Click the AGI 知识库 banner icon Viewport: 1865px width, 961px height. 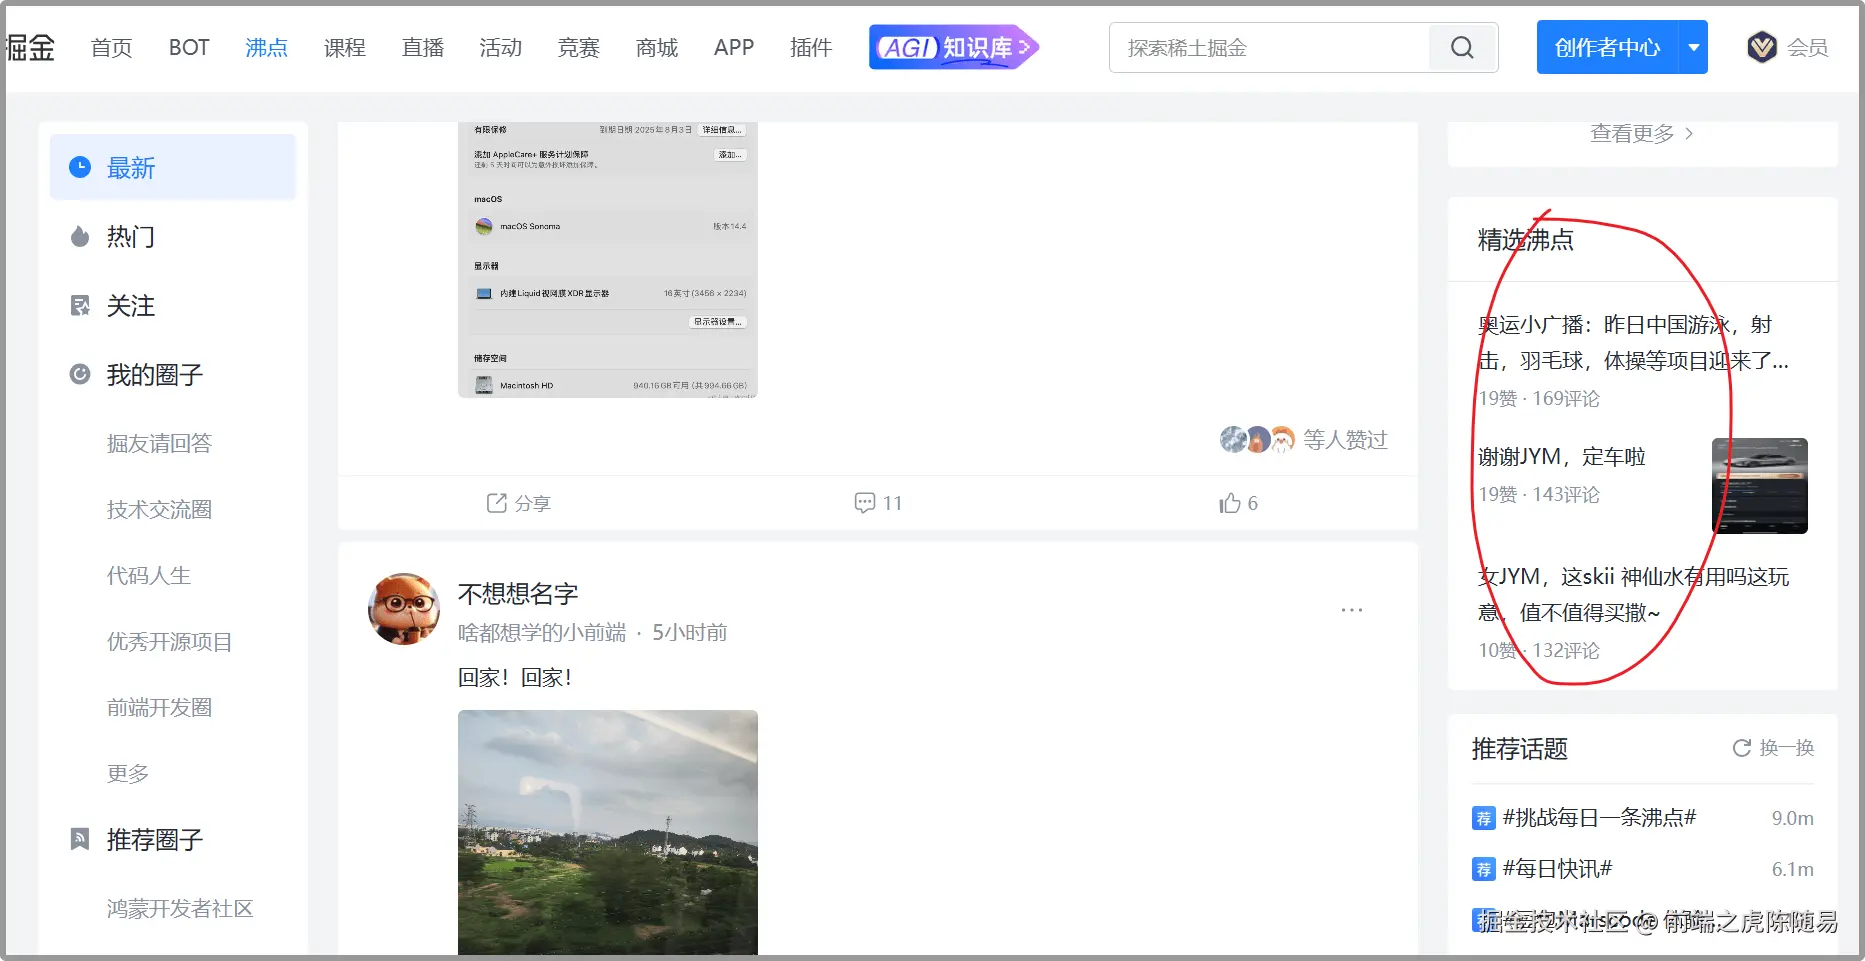click(x=953, y=47)
